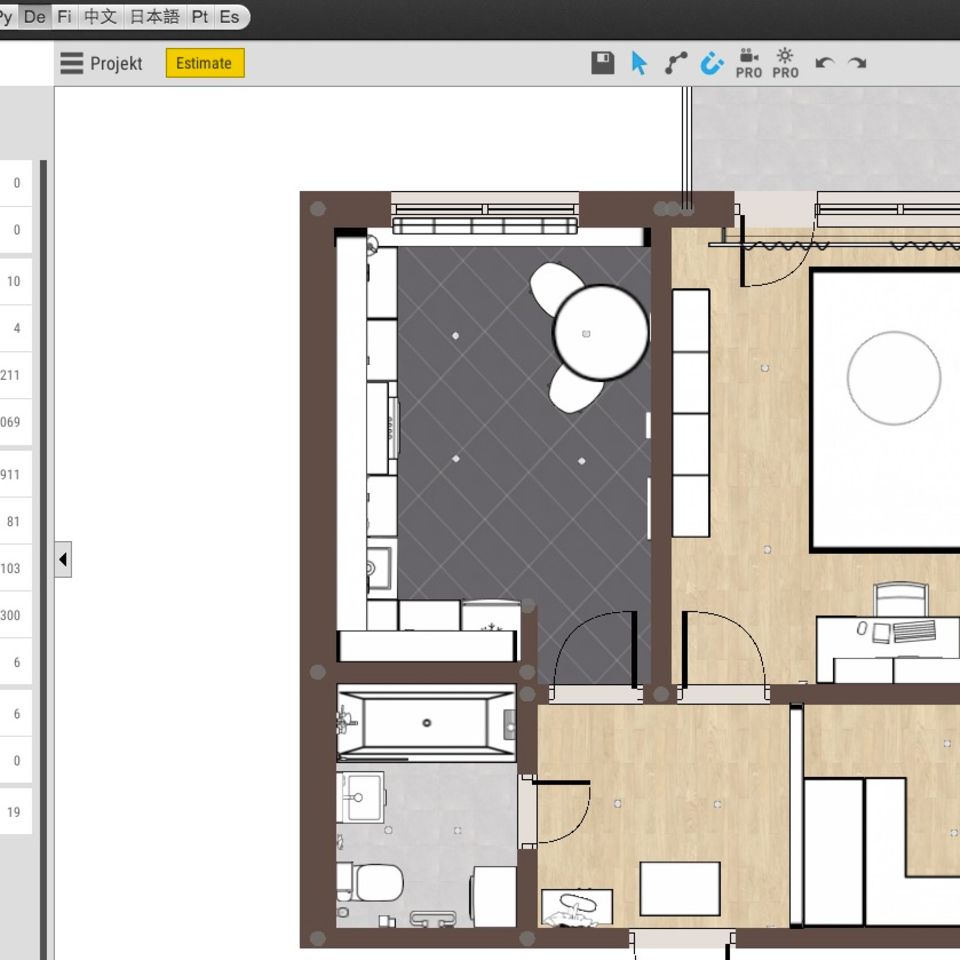
Task: Undo the last action
Action: coord(824,63)
